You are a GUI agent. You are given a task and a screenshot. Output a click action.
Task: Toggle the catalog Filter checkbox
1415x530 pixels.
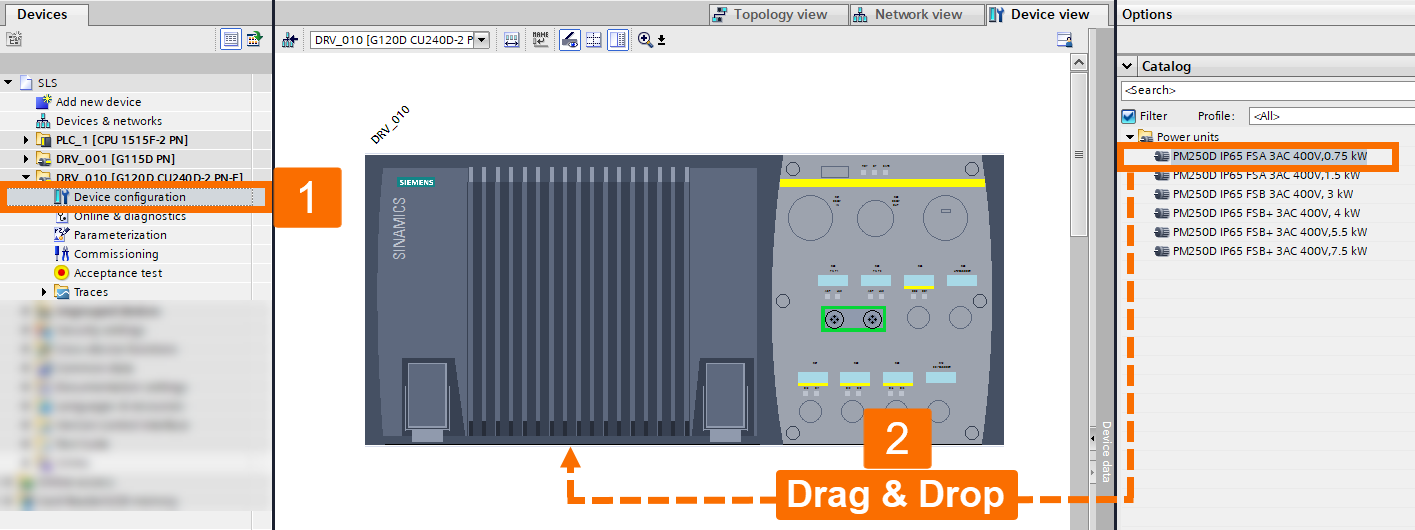point(1128,116)
